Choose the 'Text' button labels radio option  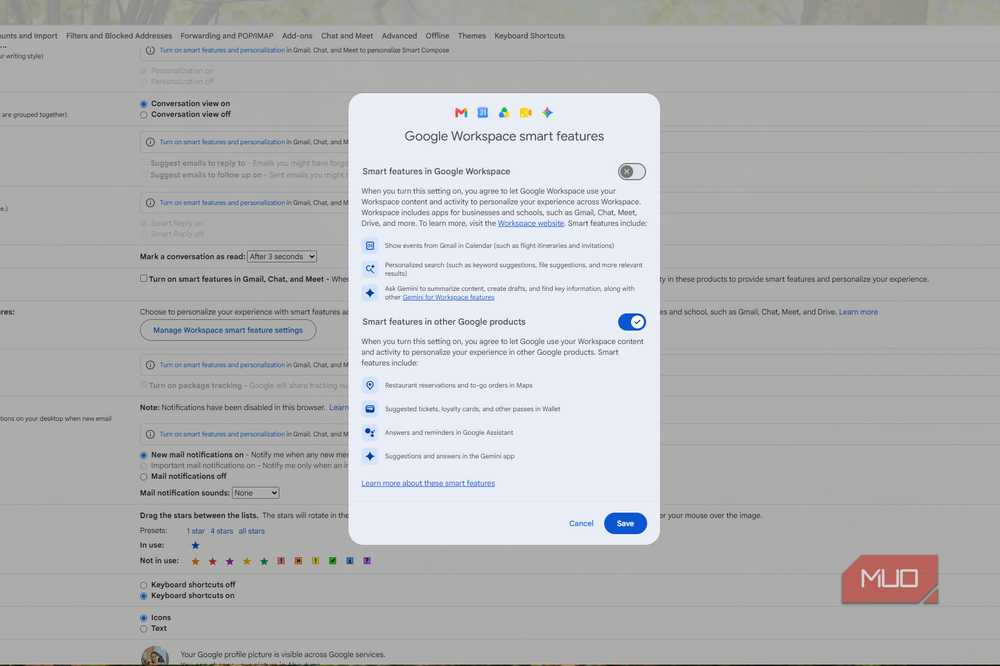tap(143, 629)
